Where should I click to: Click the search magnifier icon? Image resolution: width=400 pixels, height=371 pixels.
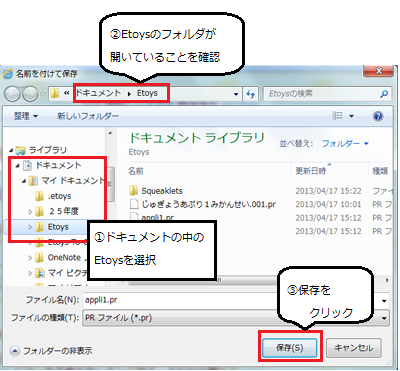pos(384,94)
